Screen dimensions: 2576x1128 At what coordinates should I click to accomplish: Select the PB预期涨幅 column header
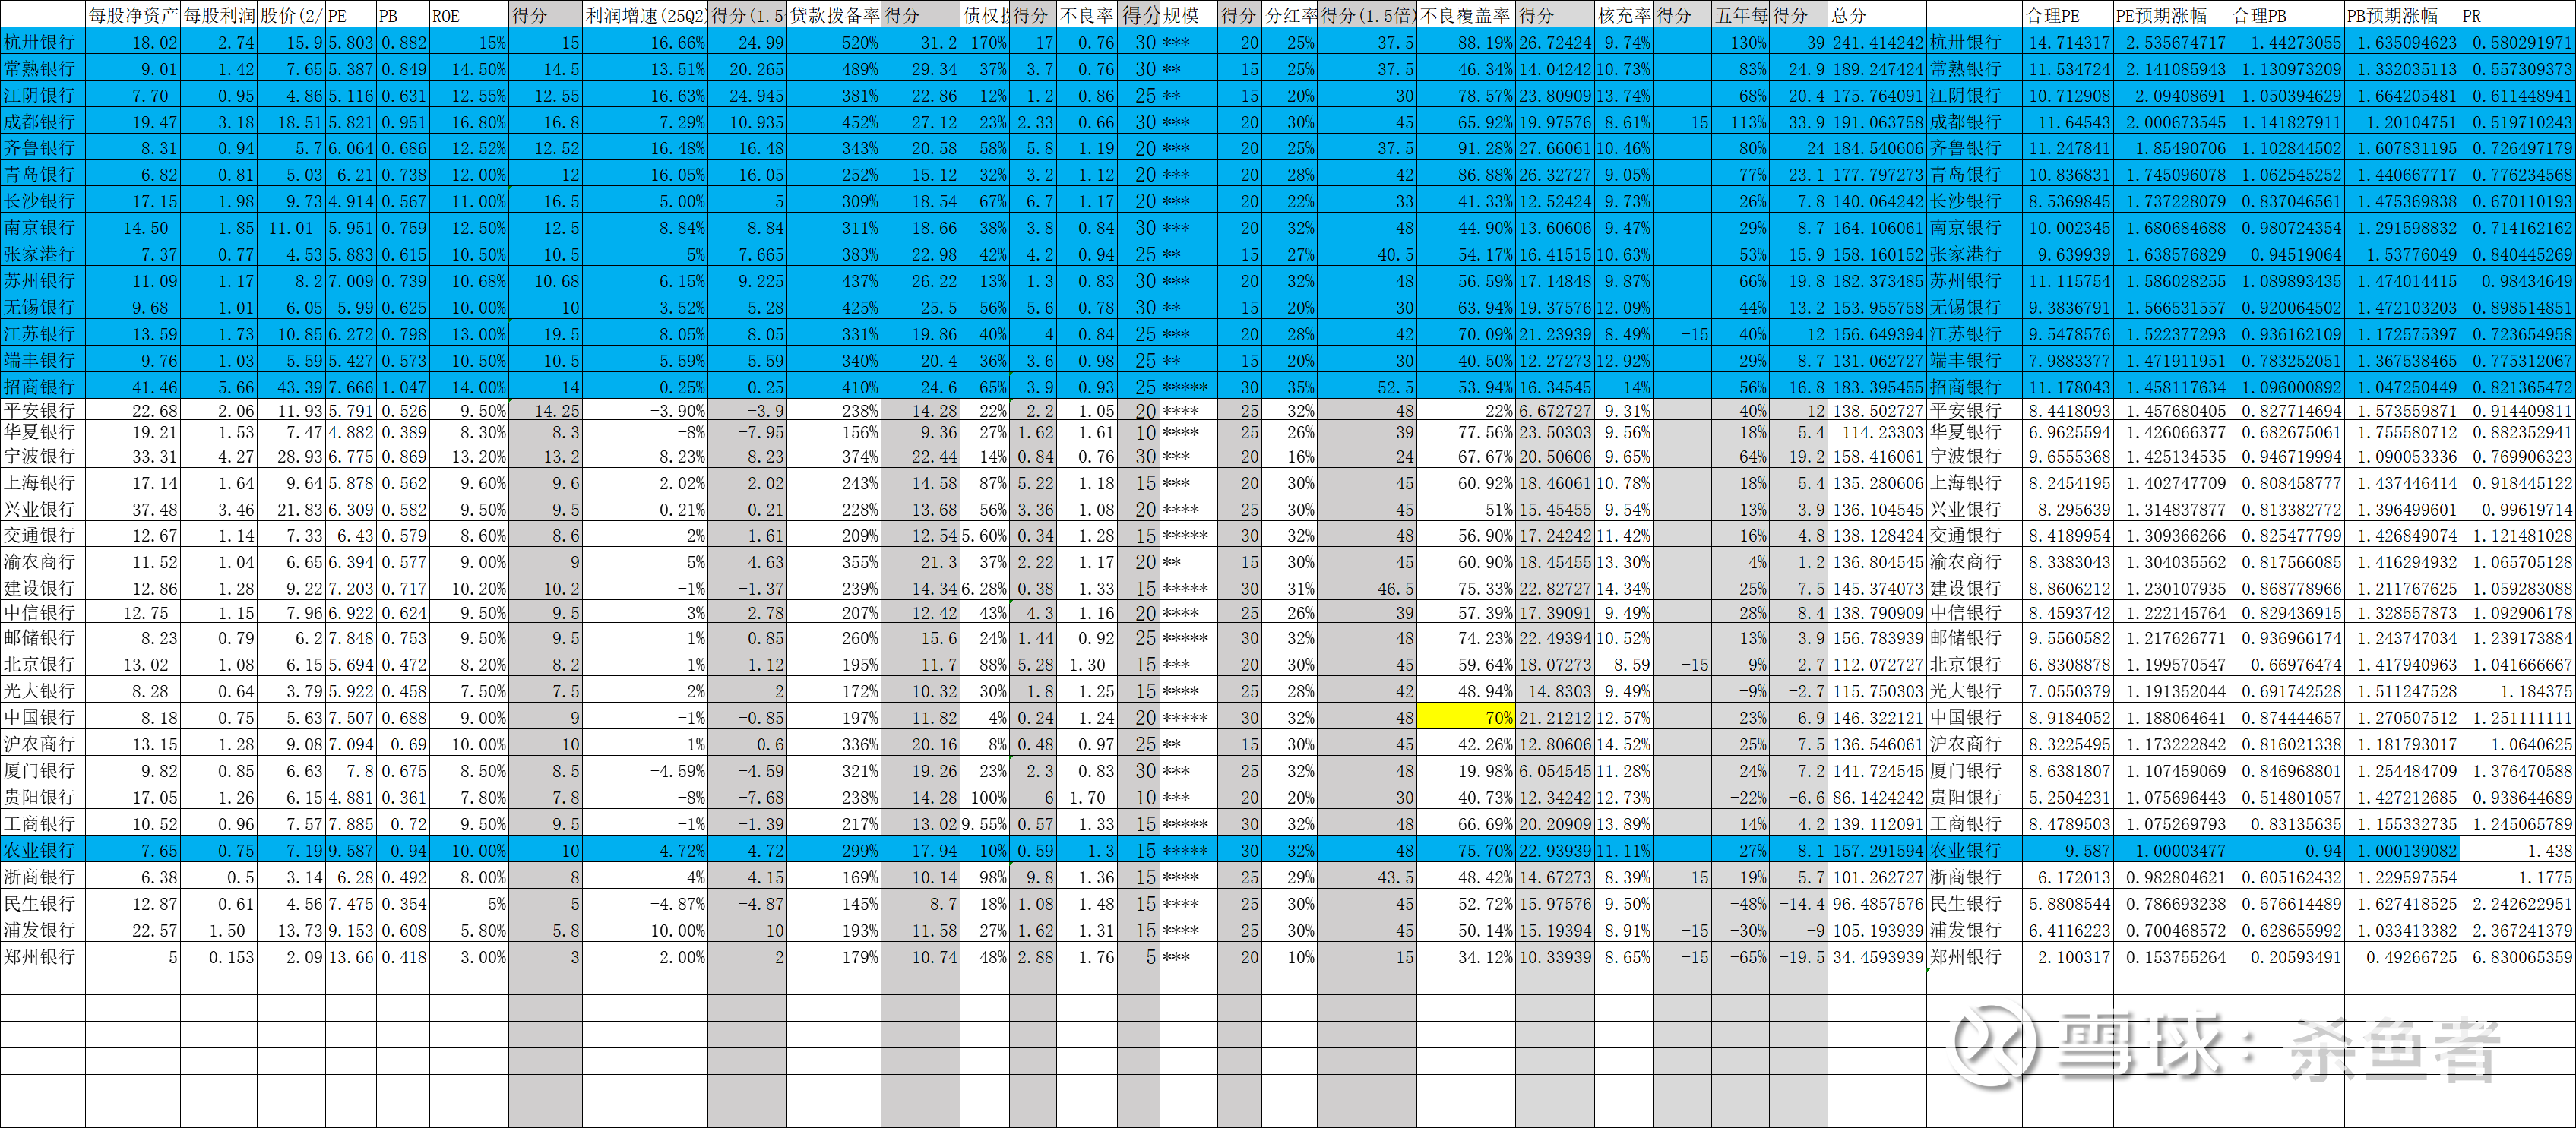pyautogui.click(x=2401, y=15)
